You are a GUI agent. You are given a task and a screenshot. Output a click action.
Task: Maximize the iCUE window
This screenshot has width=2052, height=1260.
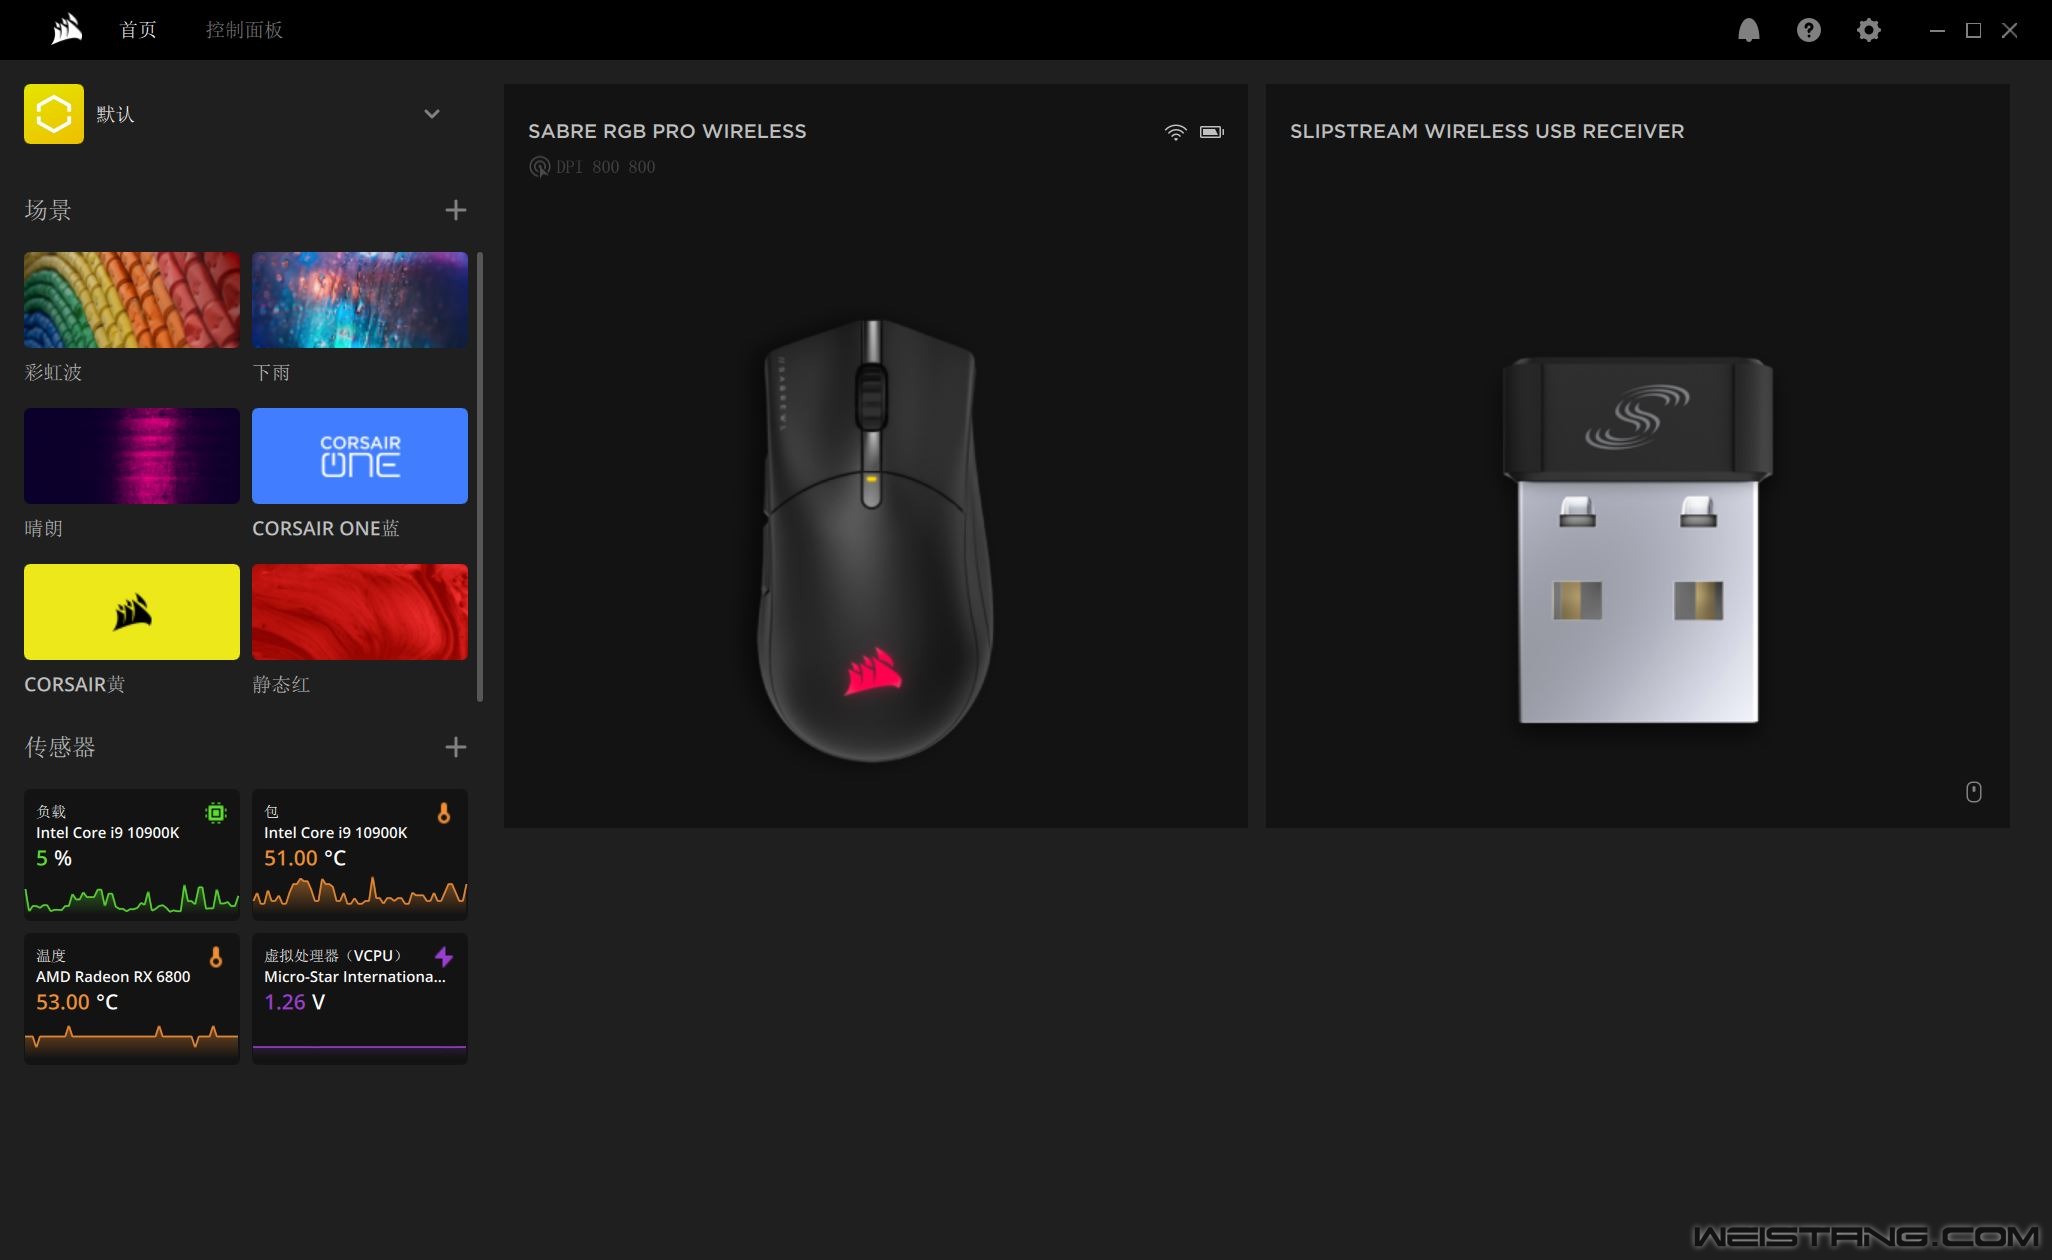[1973, 30]
